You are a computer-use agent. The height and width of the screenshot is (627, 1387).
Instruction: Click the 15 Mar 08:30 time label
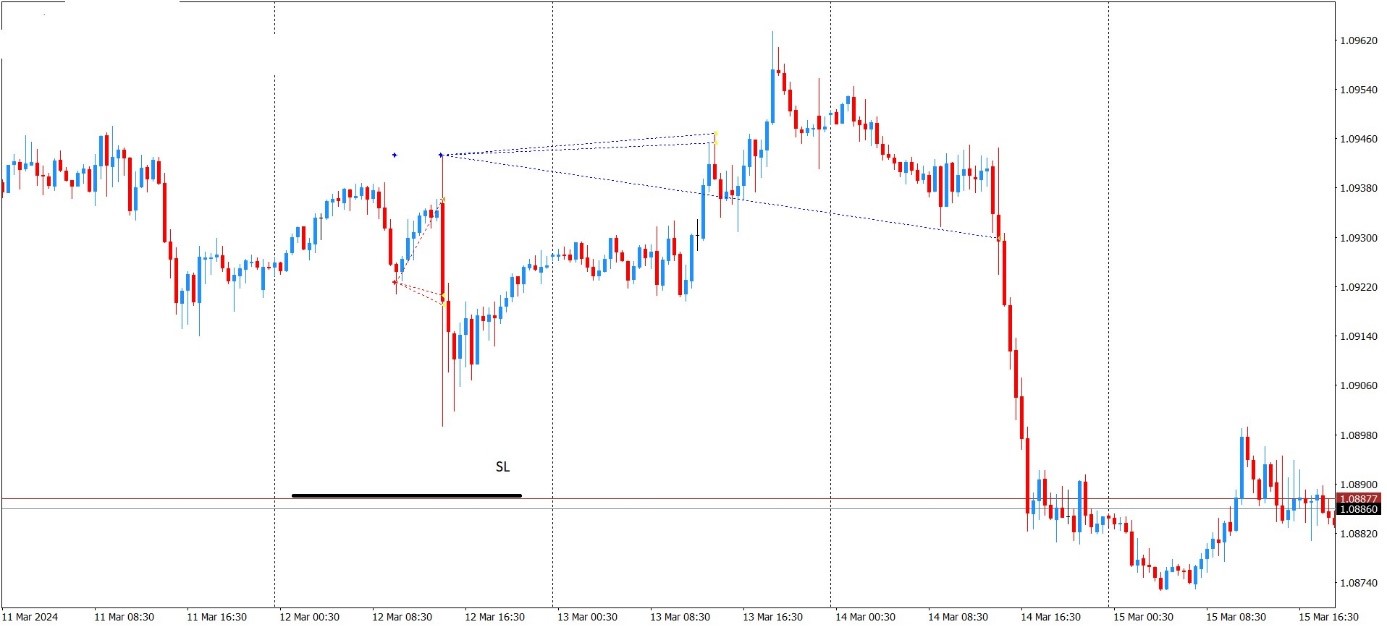pos(1237,617)
